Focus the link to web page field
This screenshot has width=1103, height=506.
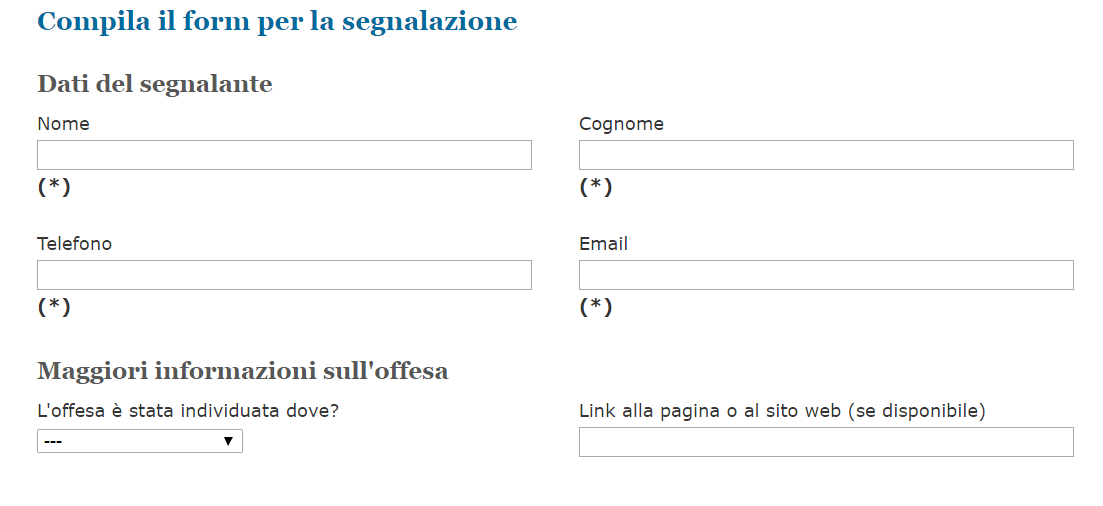coord(826,442)
